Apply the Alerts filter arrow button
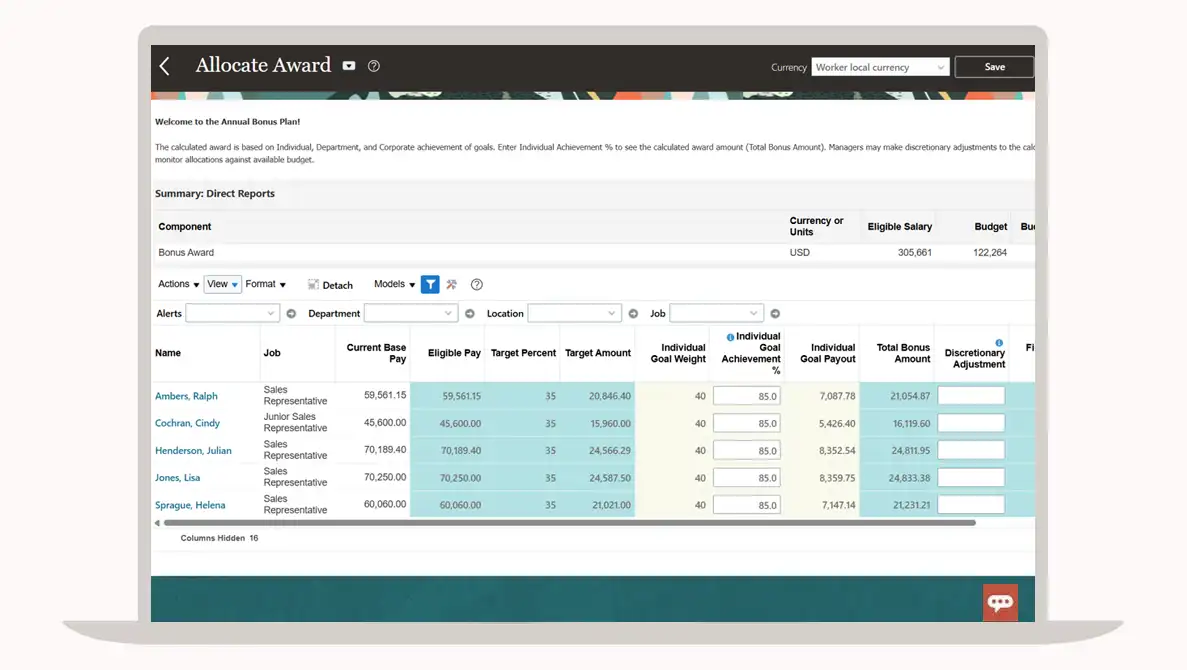The width and height of the screenshot is (1187, 670). (x=291, y=314)
